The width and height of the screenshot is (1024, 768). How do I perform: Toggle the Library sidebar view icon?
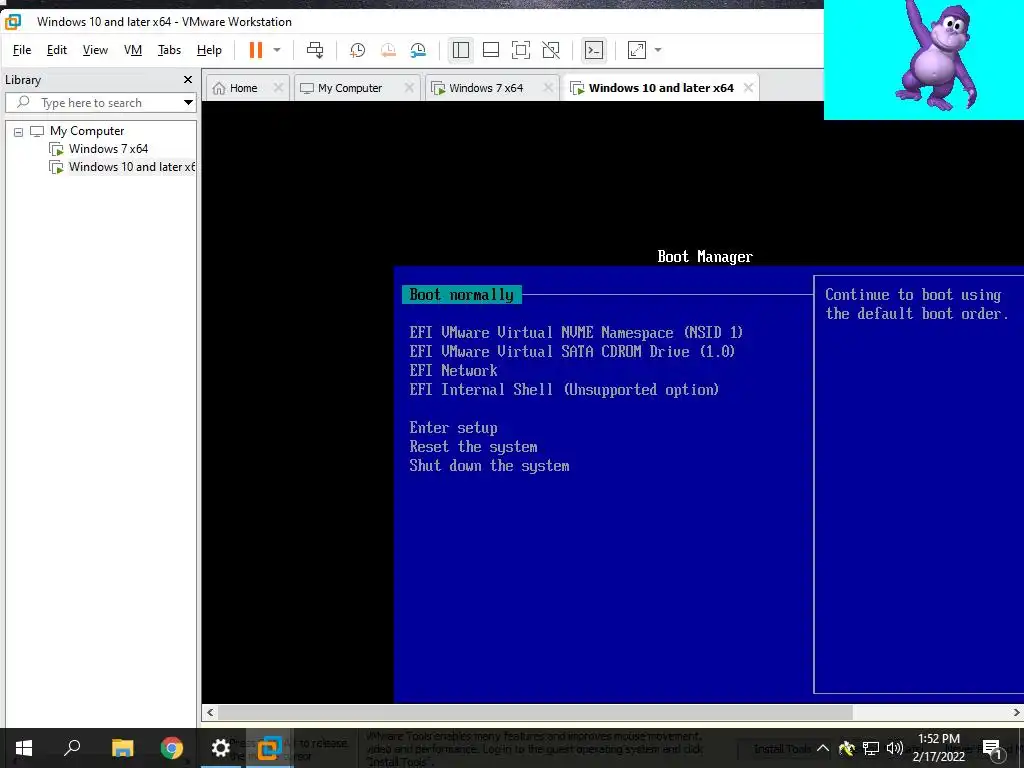click(x=461, y=50)
